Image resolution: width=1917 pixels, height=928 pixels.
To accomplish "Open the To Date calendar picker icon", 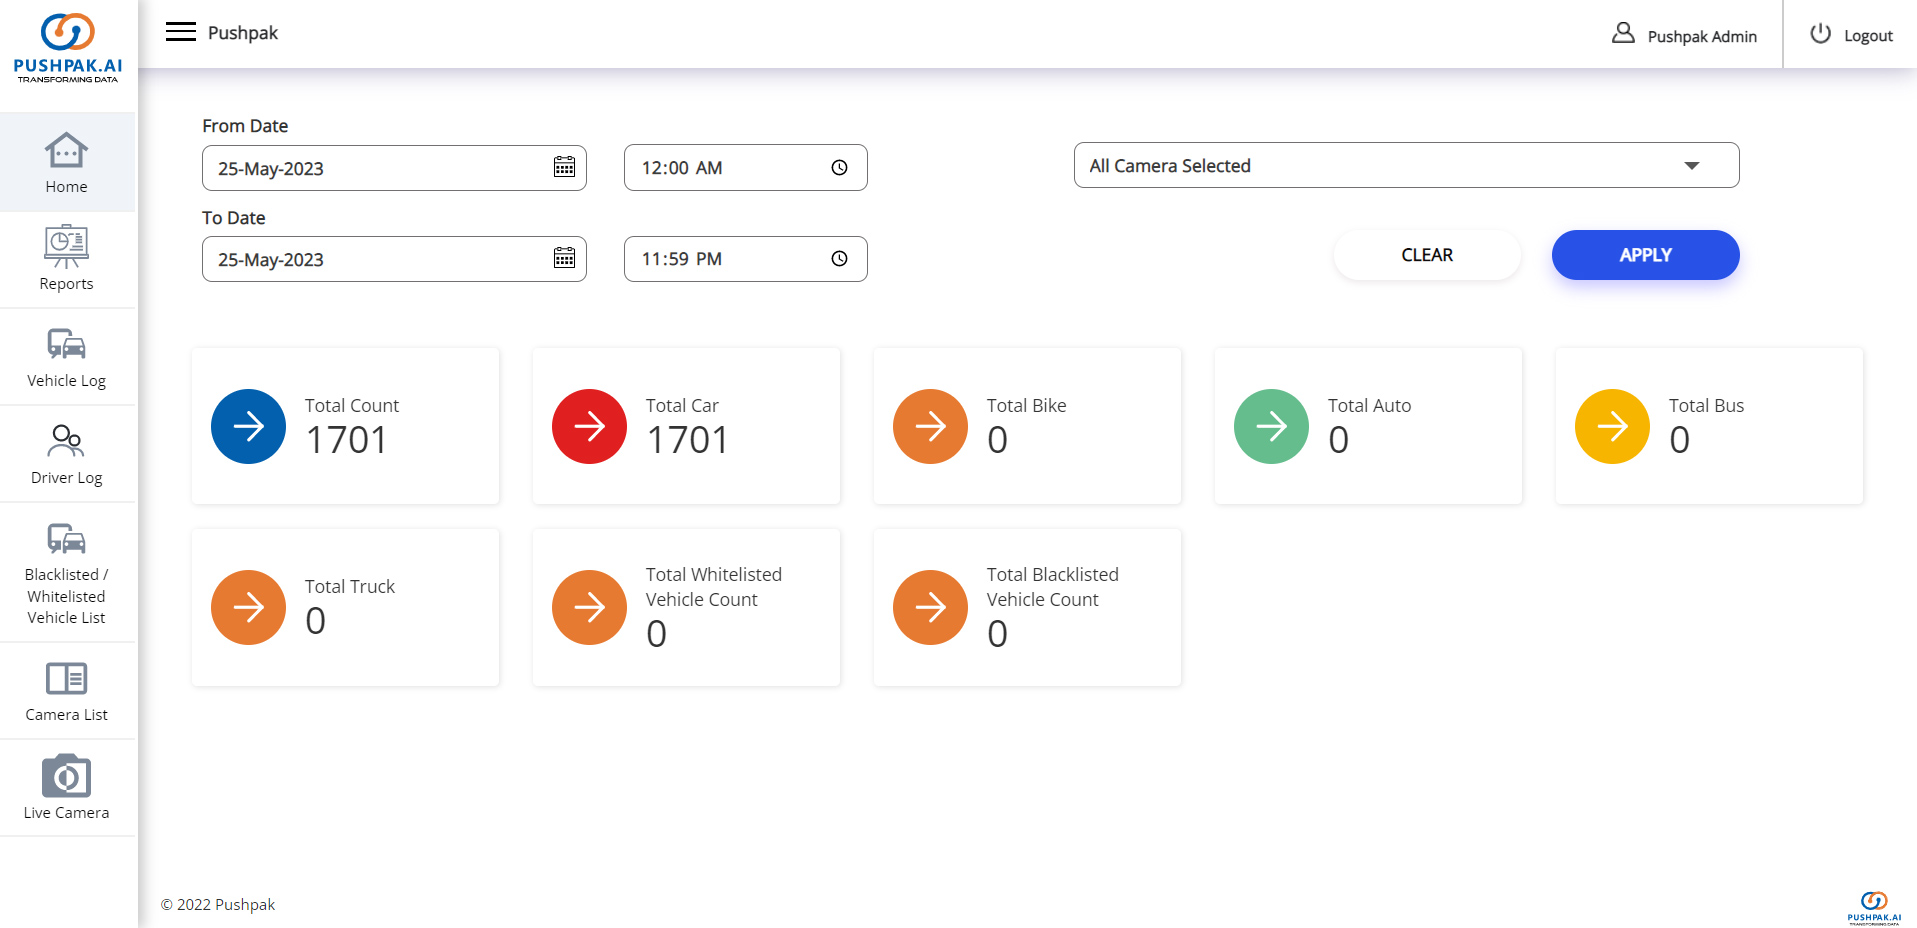I will pos(564,258).
